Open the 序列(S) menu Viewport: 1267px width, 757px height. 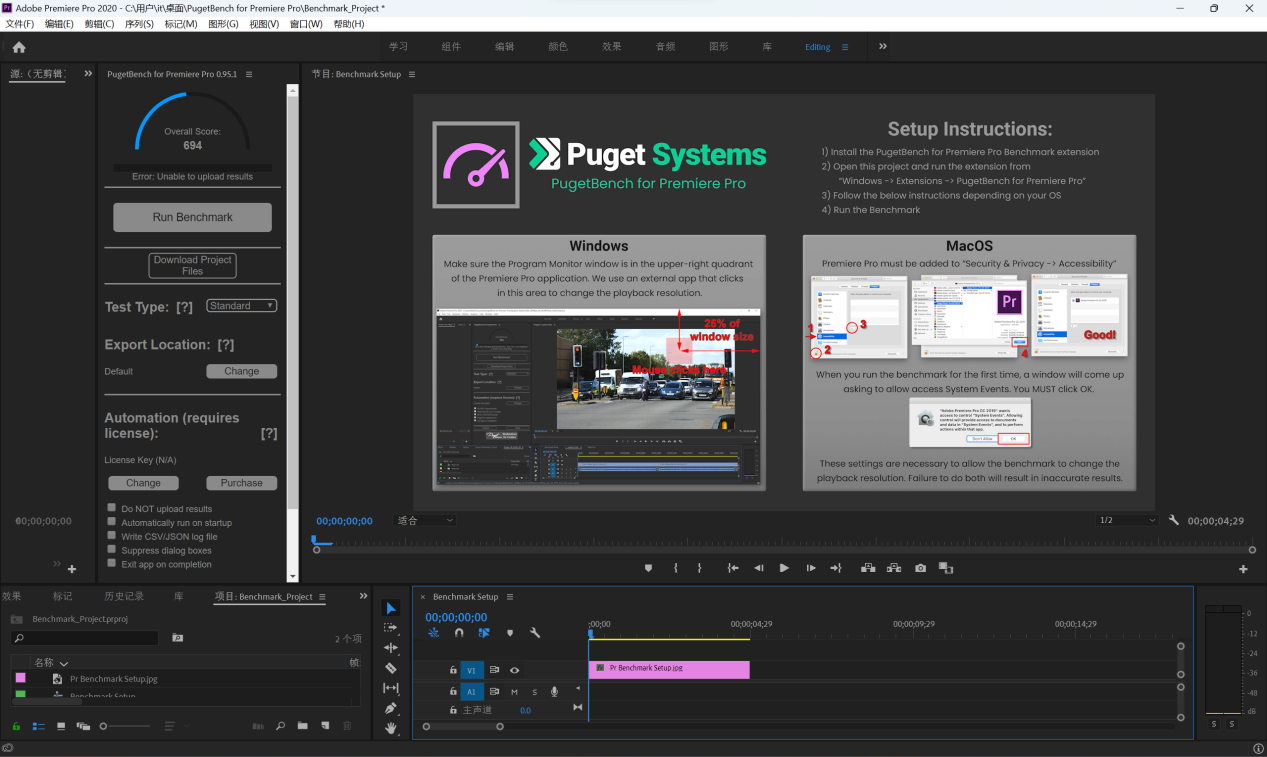click(139, 24)
